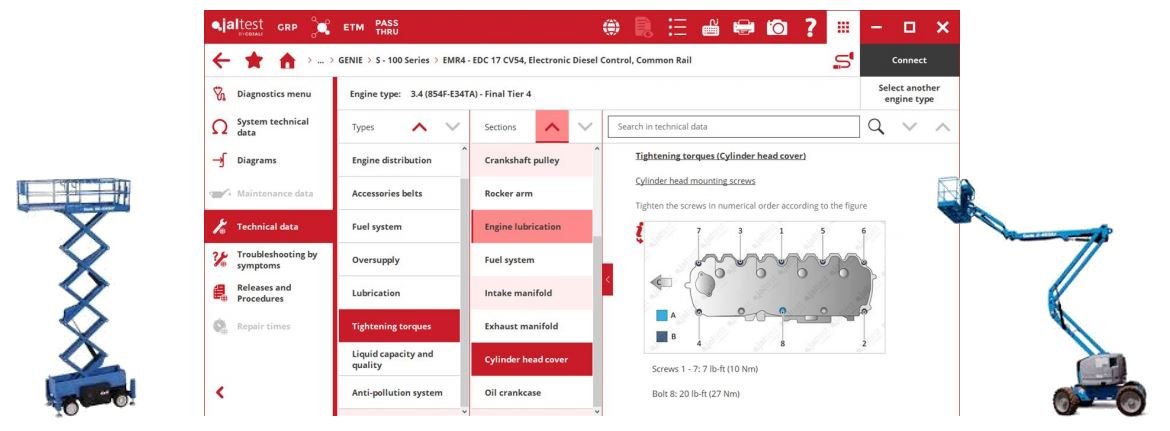Click the globe language icon

[611, 27]
